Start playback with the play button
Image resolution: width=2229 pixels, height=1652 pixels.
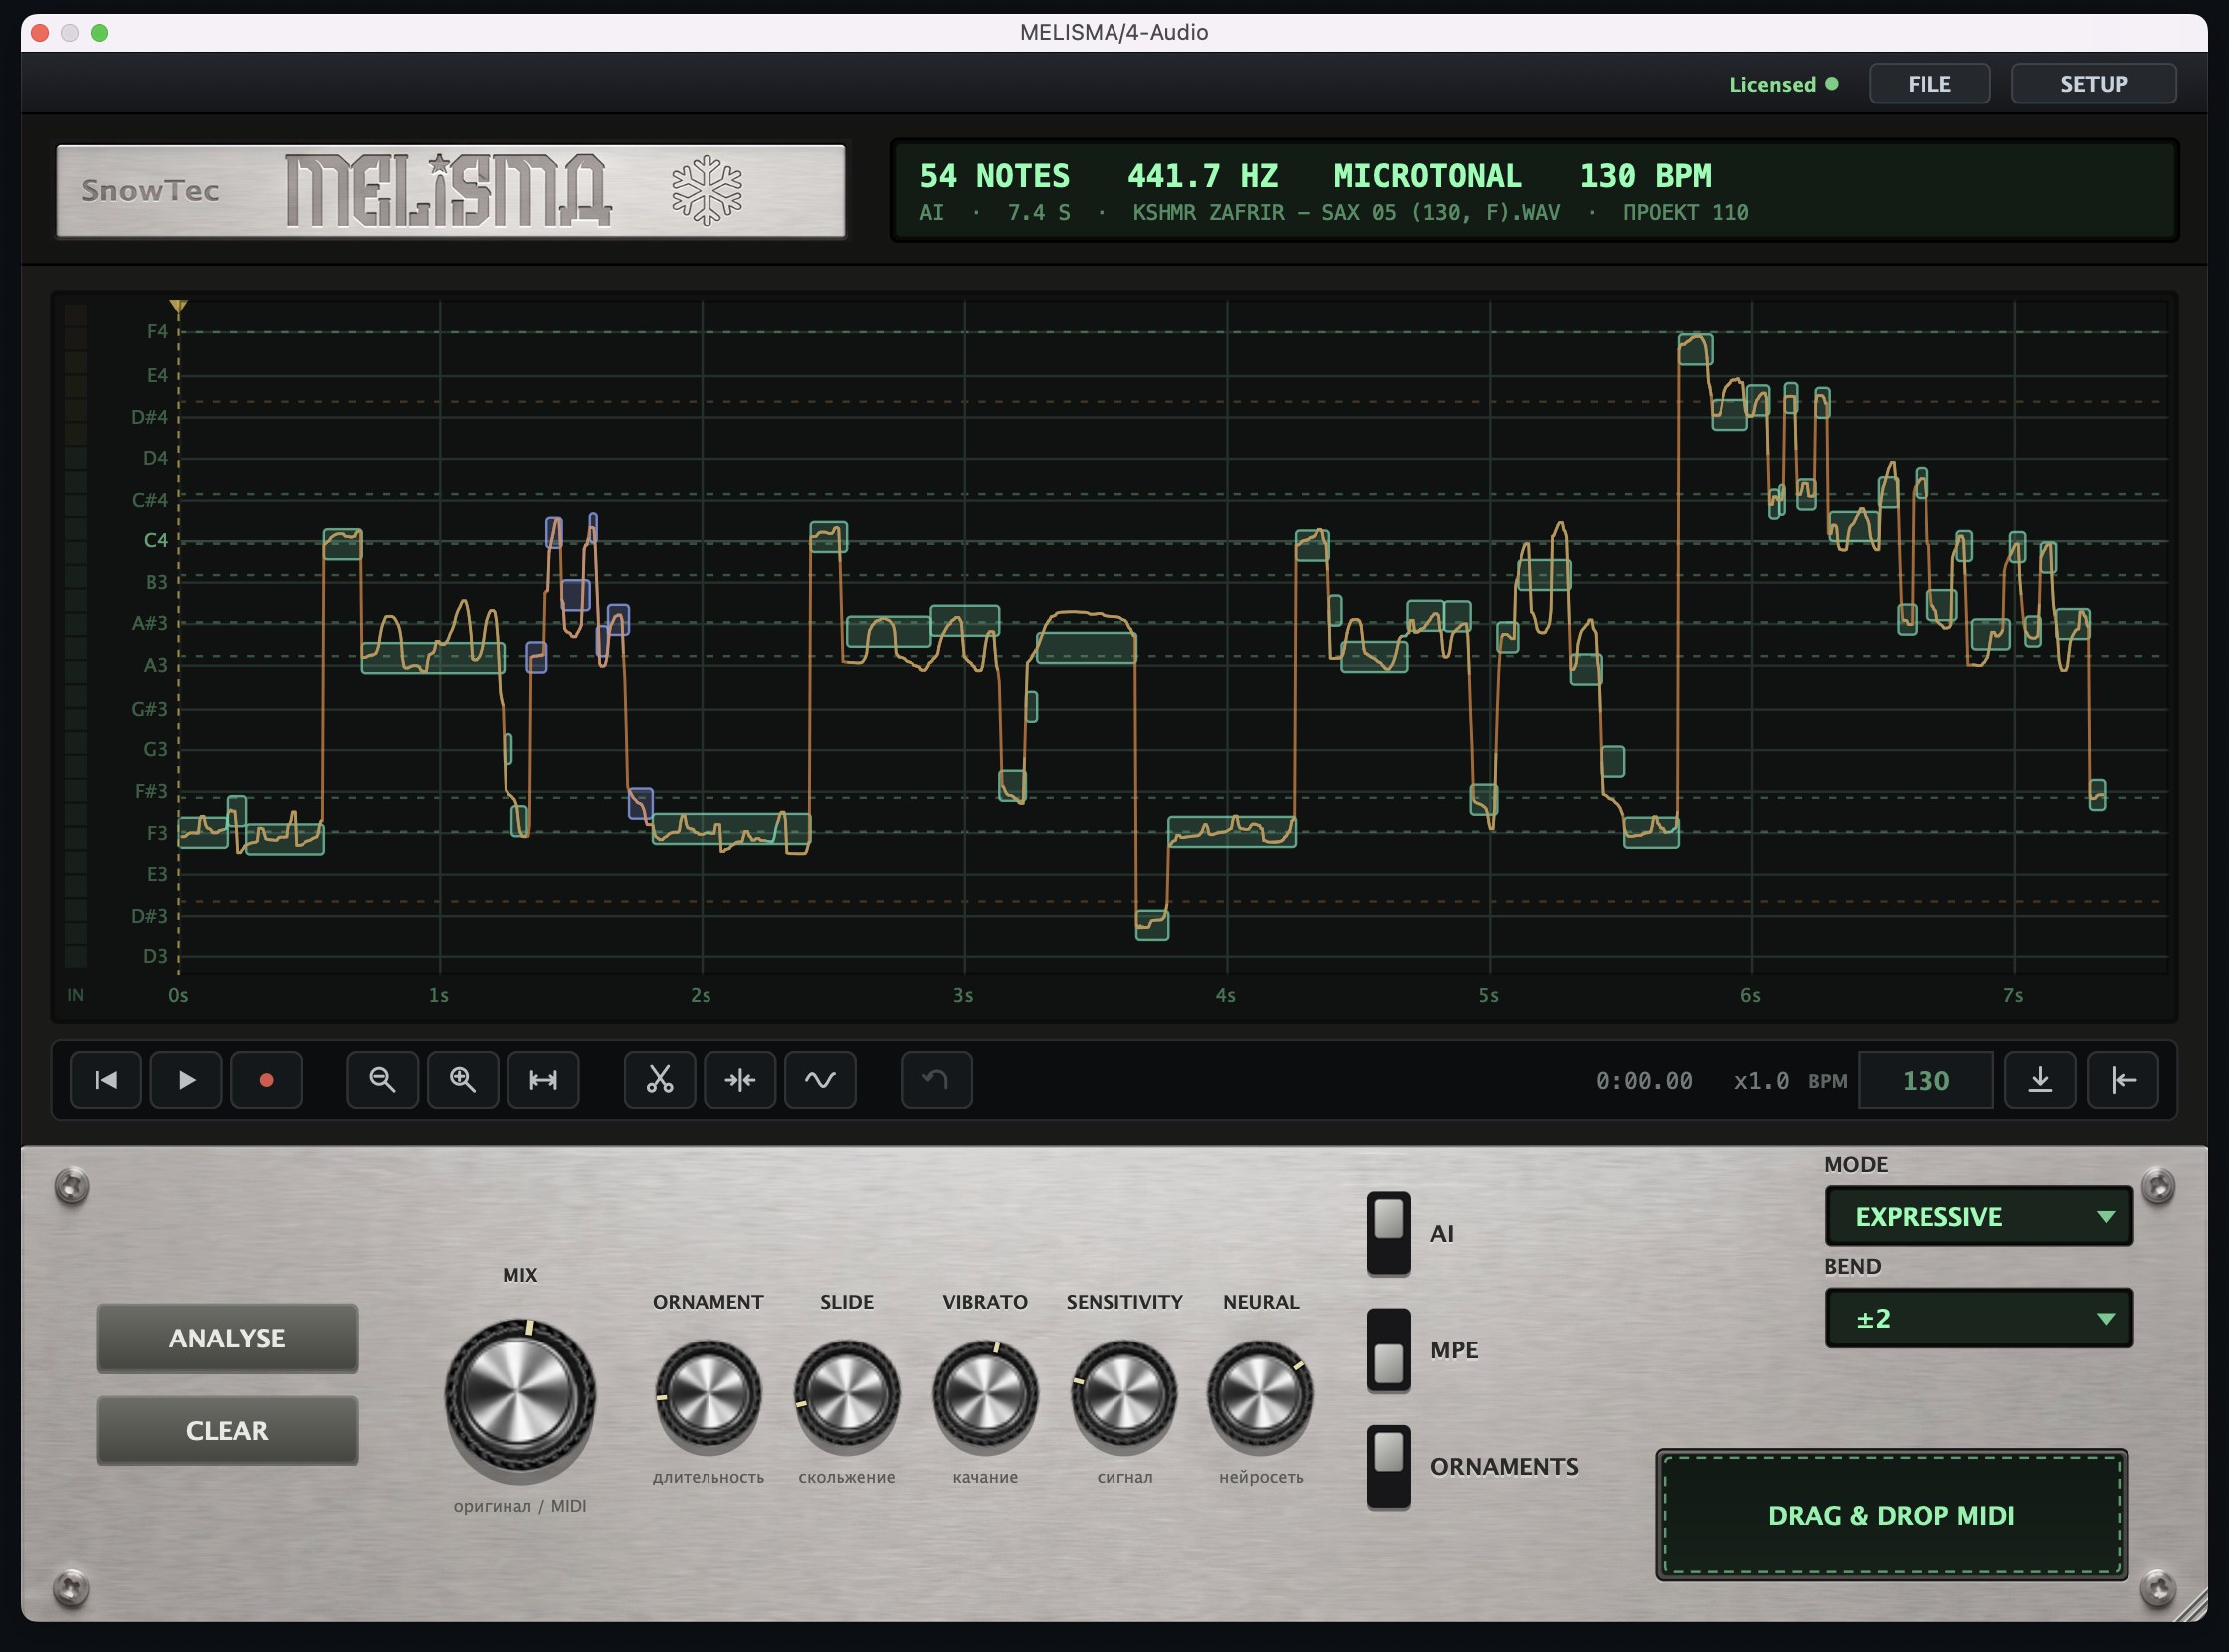[186, 1080]
